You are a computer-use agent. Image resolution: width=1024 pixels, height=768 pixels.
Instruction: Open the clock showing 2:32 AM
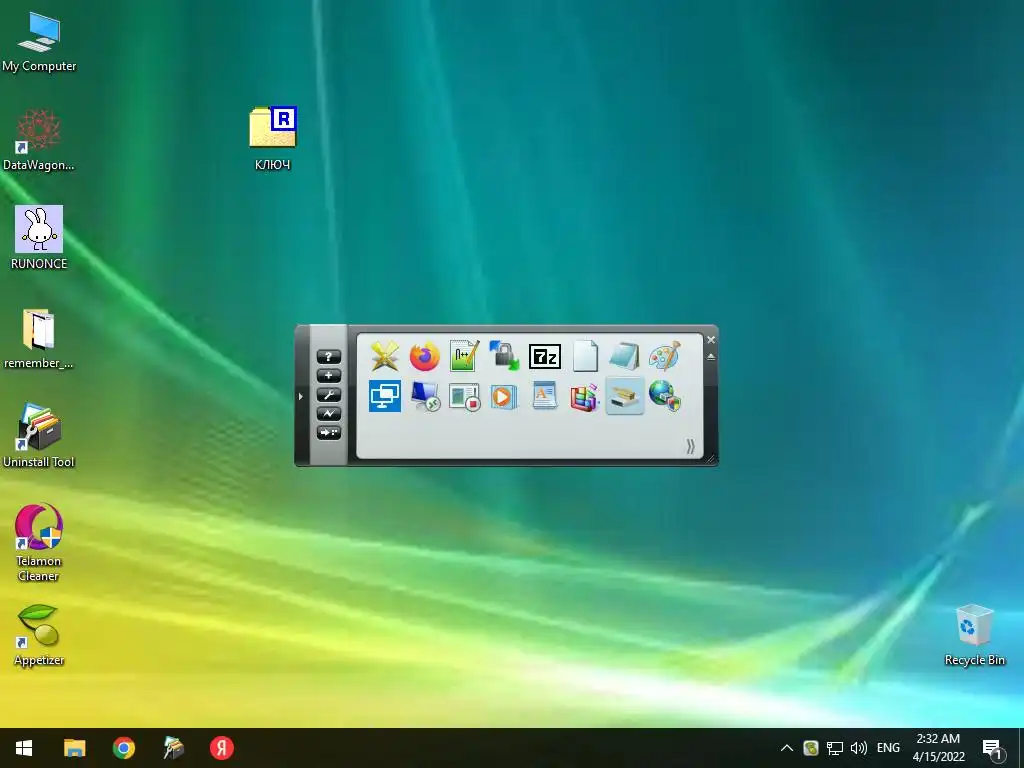coord(938,748)
